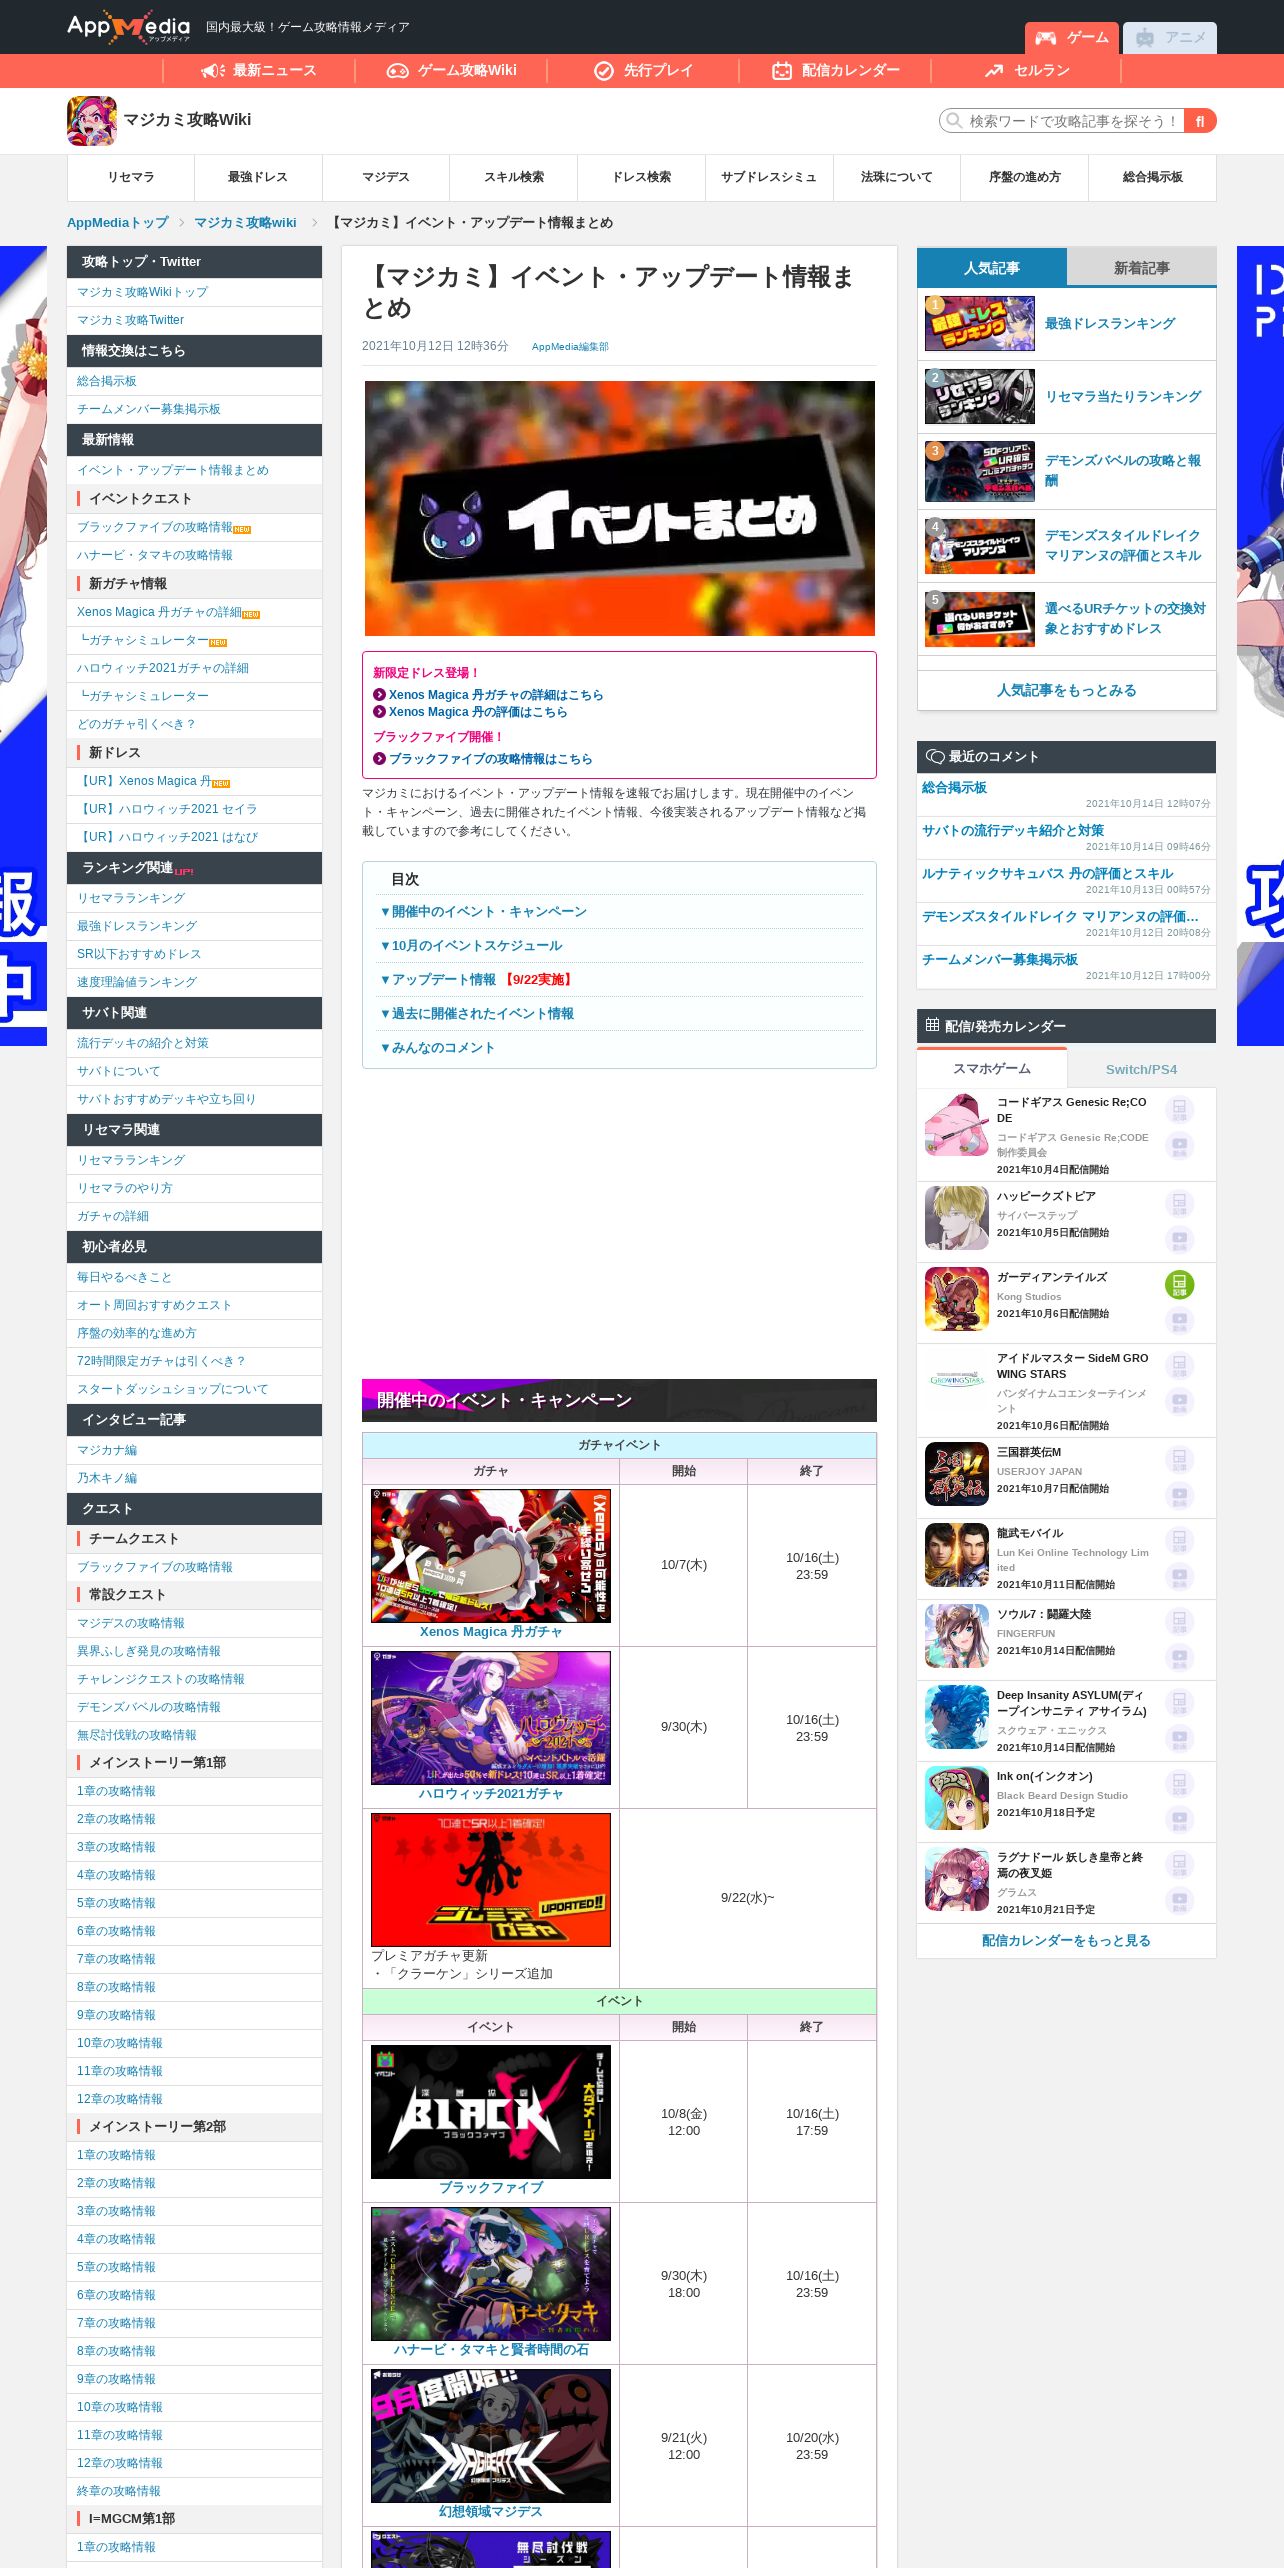Screen dimensions: 1284x2568
Task: Click the video icon for コードギアス Genesic Re;CODE
Action: [x=1179, y=1146]
